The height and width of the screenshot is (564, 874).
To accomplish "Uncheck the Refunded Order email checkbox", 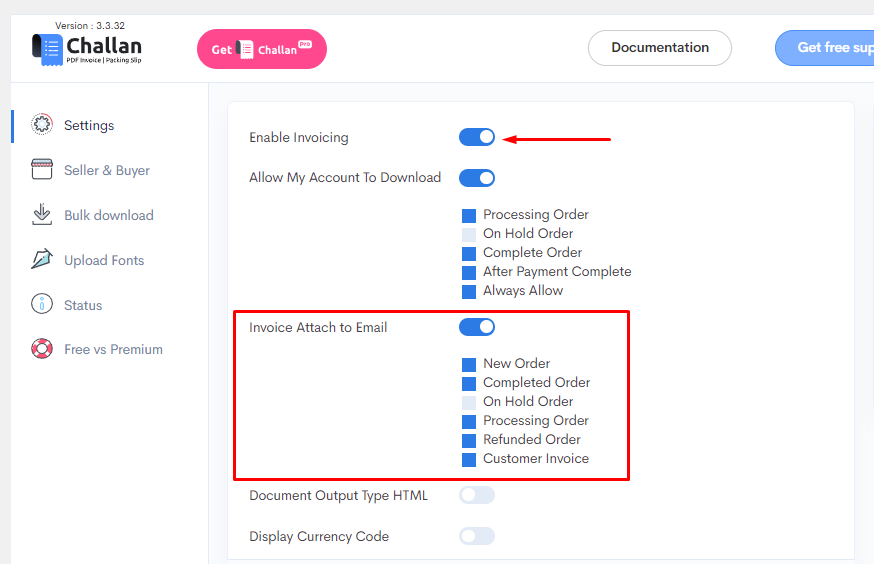I will [469, 440].
